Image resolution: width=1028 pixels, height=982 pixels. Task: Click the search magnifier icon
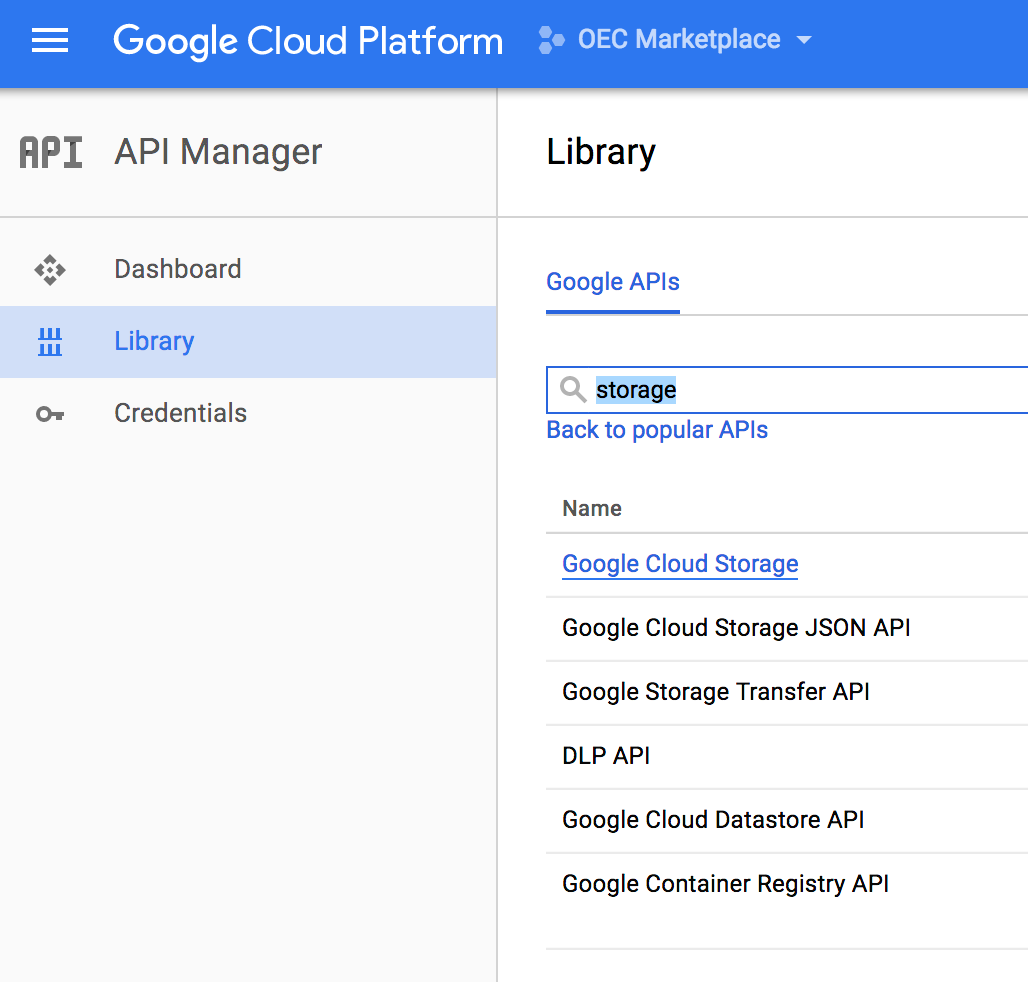pyautogui.click(x=573, y=390)
